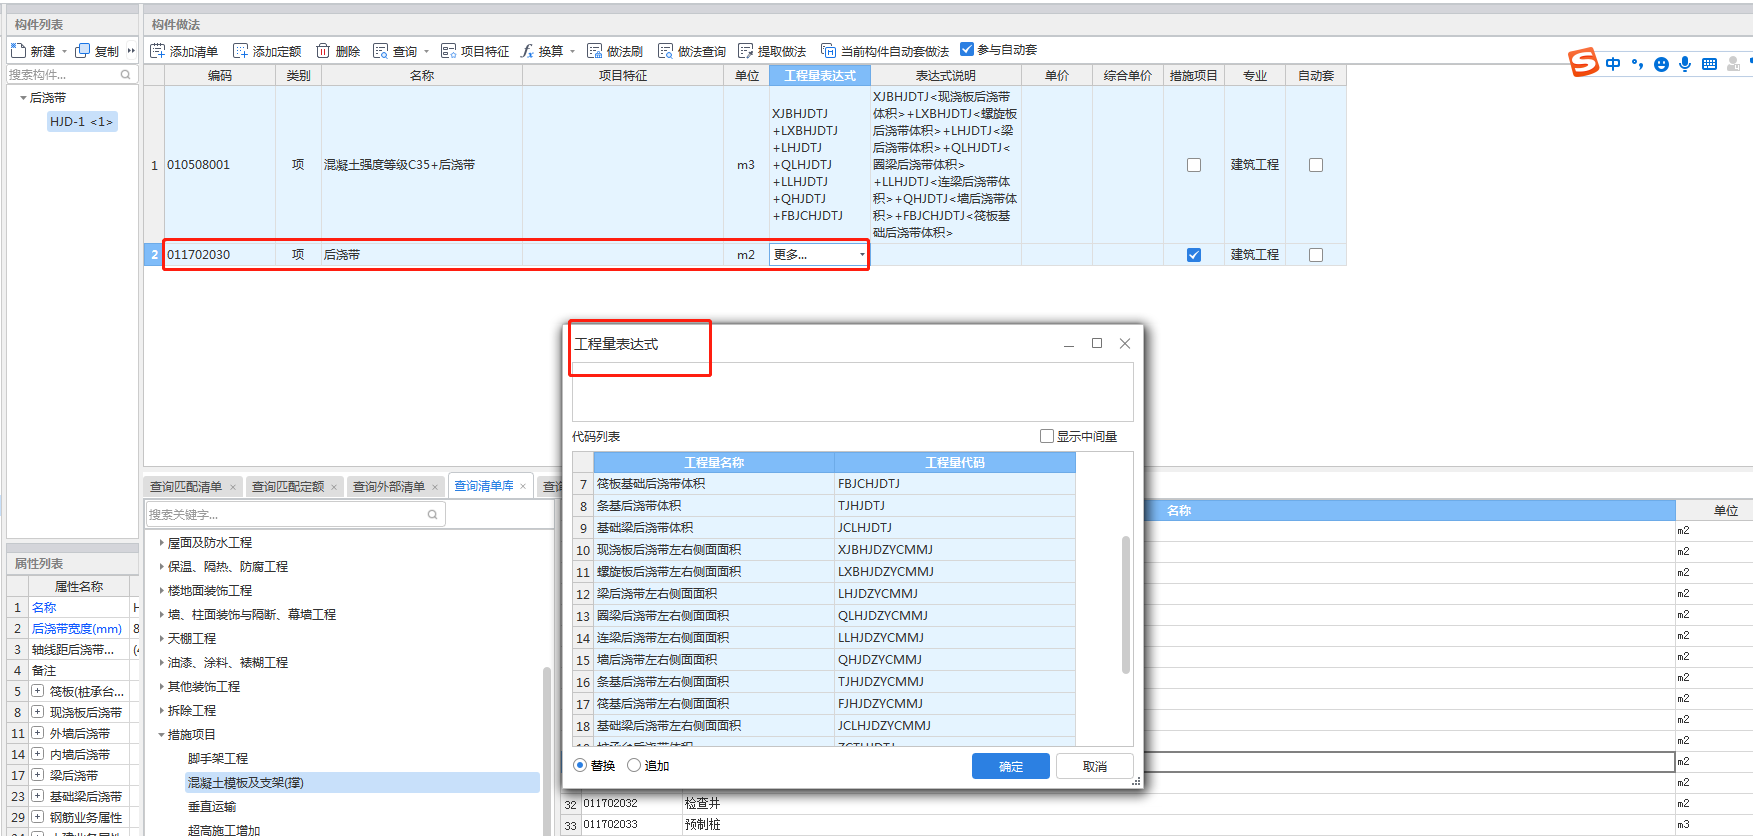Open the 查询 dropdown arrow
The width and height of the screenshot is (1753, 836).
point(426,51)
